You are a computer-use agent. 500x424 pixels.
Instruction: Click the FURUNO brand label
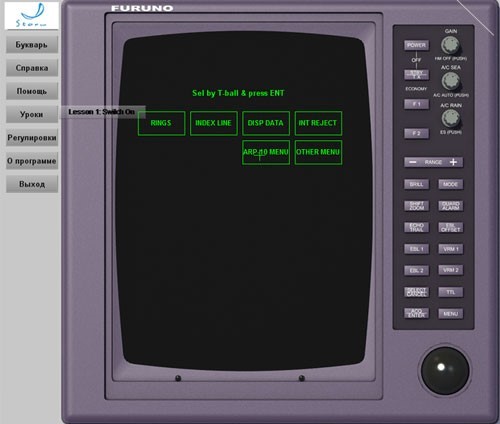[142, 8]
